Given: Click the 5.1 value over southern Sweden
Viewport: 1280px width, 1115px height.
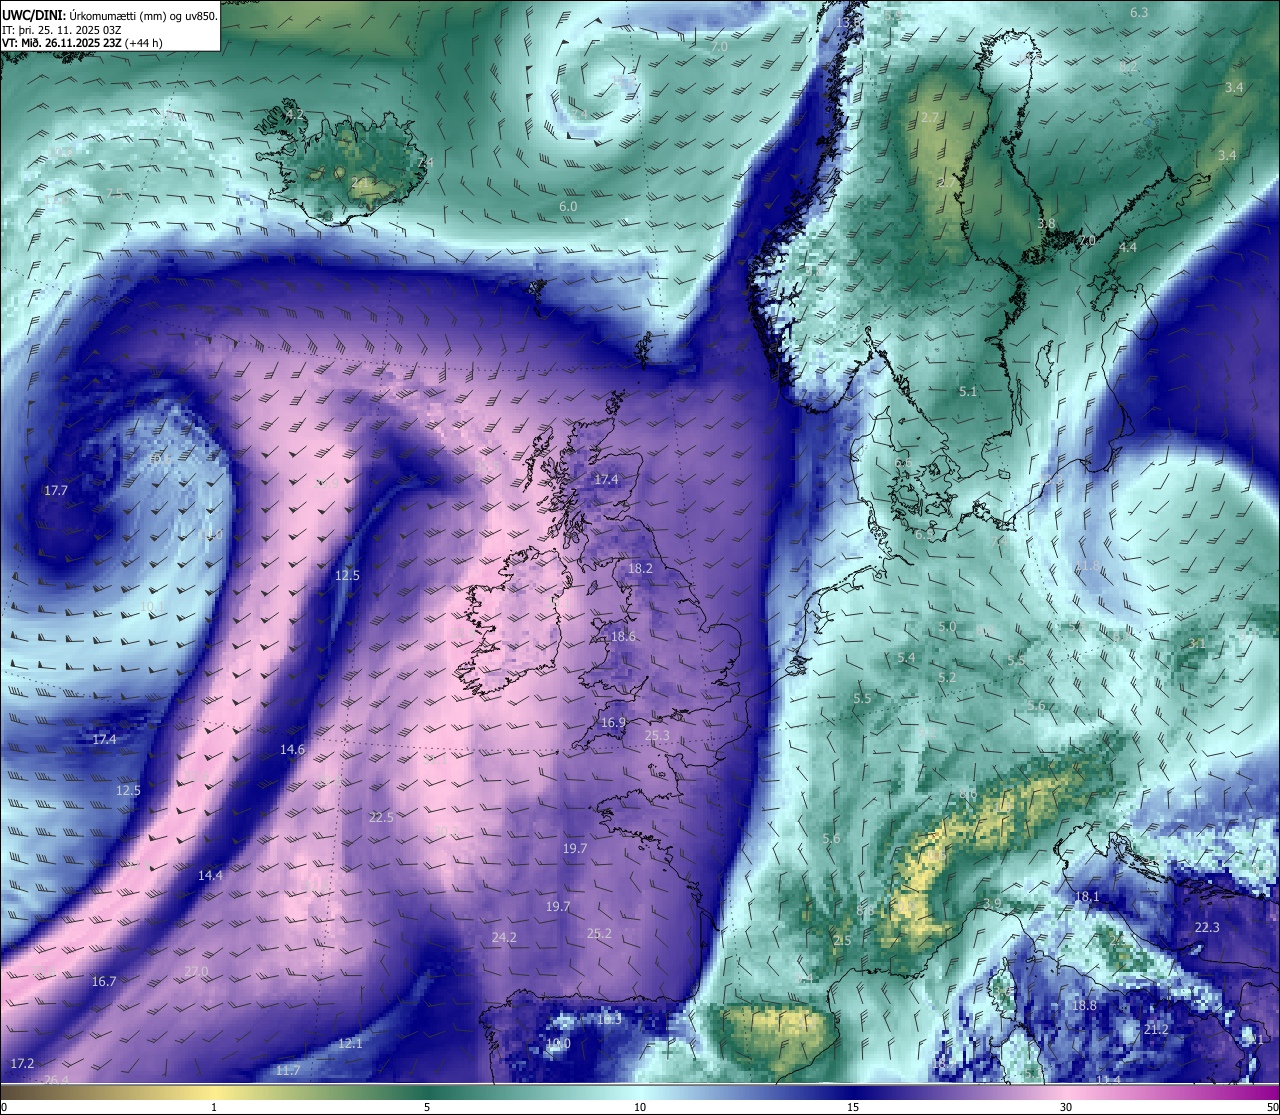Looking at the screenshot, I should 967,391.
